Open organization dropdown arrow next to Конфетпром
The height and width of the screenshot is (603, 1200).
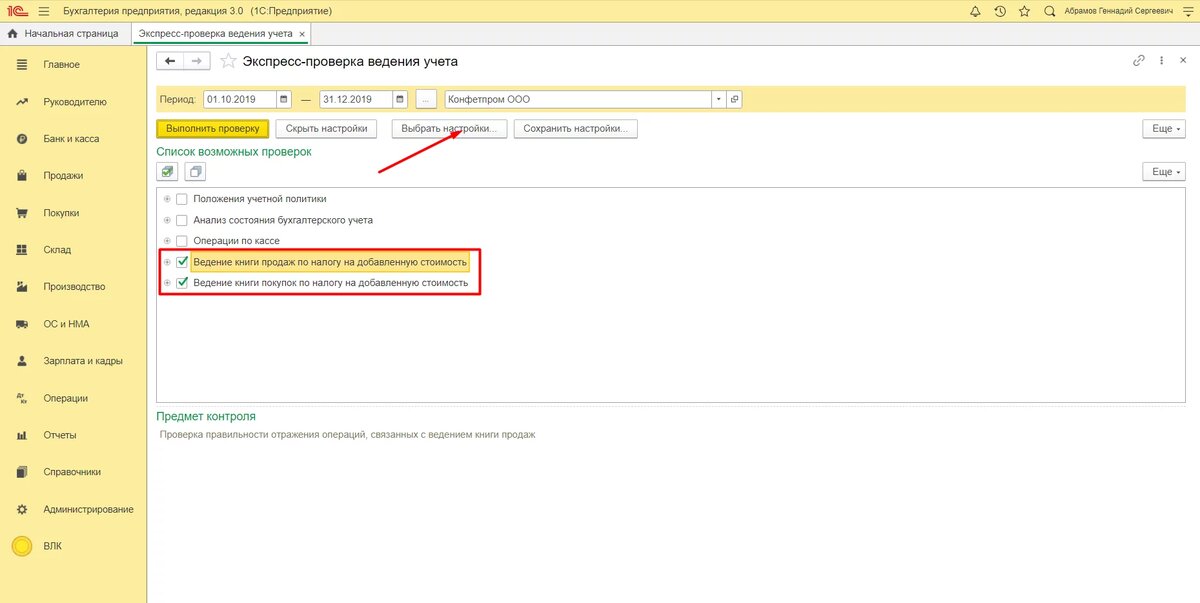click(x=718, y=99)
